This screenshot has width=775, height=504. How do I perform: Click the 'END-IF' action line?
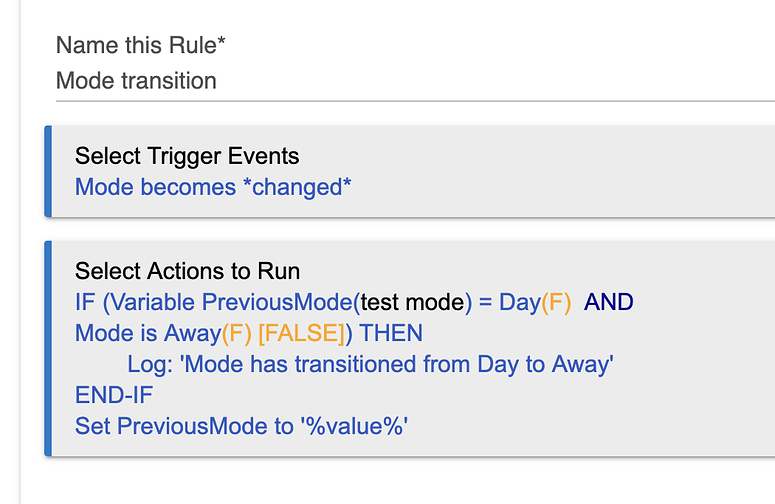[x=114, y=395]
